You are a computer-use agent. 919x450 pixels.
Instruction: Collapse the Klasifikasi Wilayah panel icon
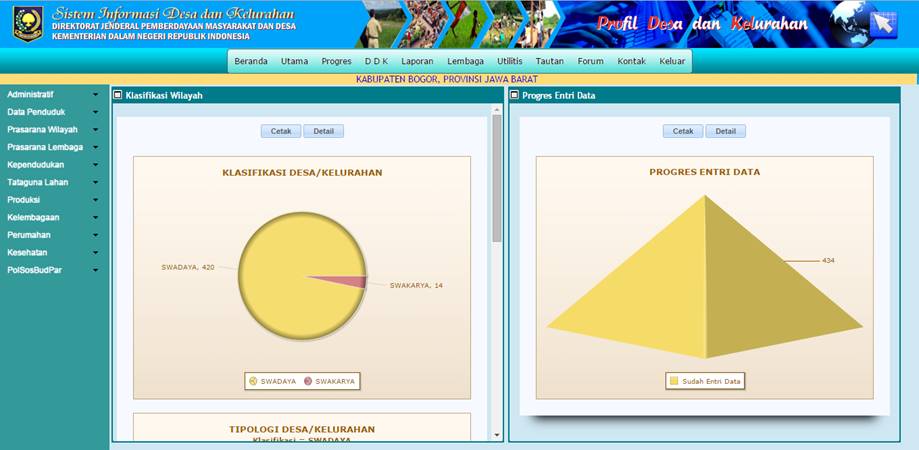(x=118, y=95)
